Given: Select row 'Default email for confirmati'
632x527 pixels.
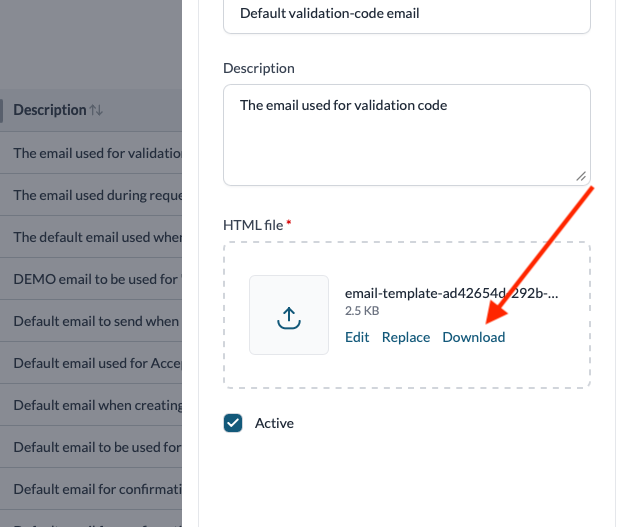Looking at the screenshot, I should click(x=91, y=489).
